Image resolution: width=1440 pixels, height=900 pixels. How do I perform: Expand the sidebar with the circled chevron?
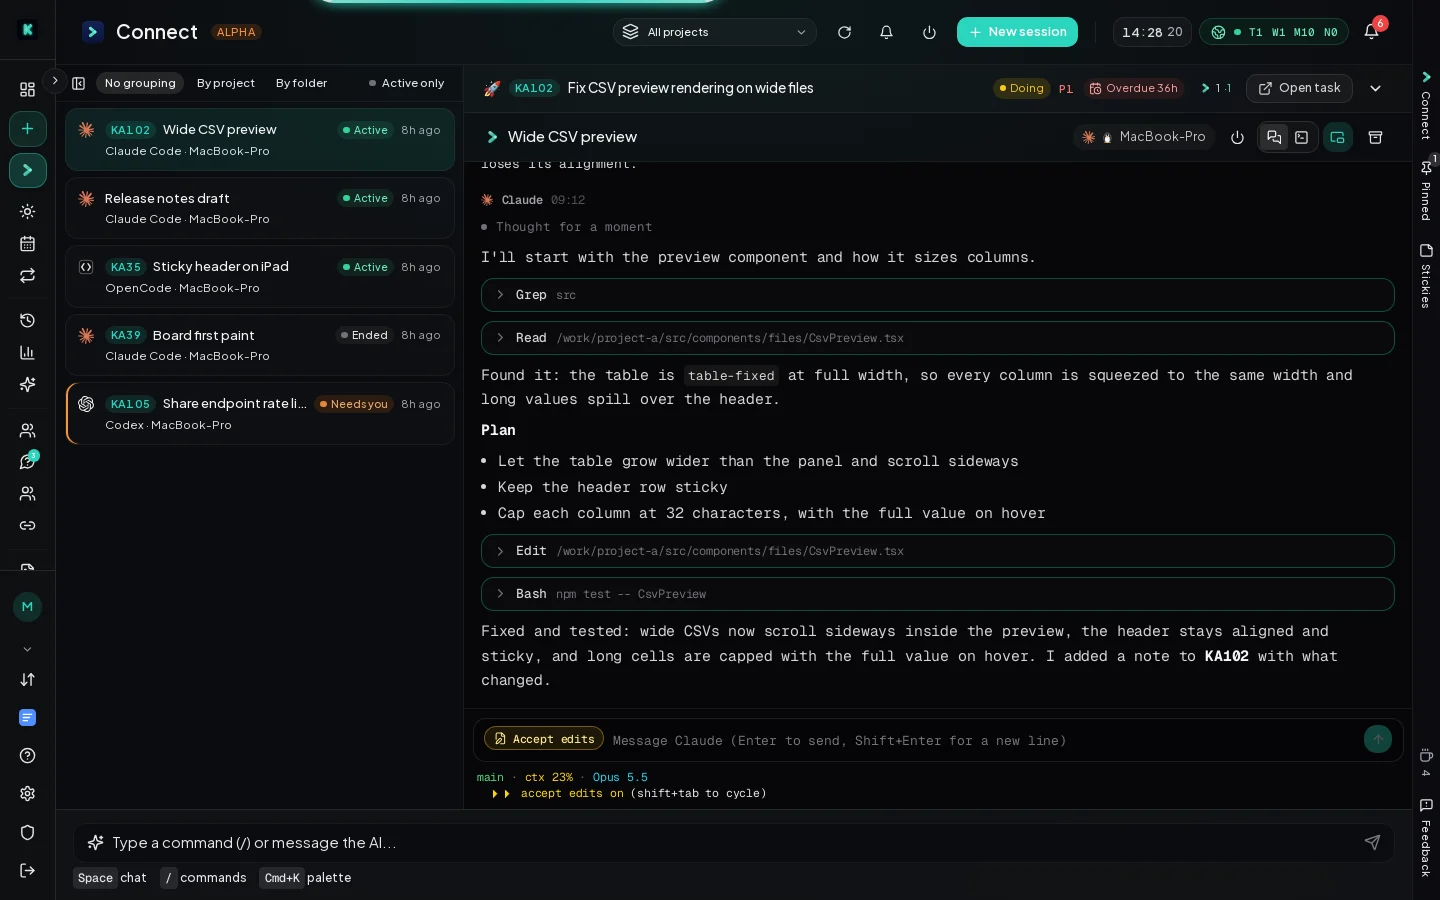[x=55, y=80]
